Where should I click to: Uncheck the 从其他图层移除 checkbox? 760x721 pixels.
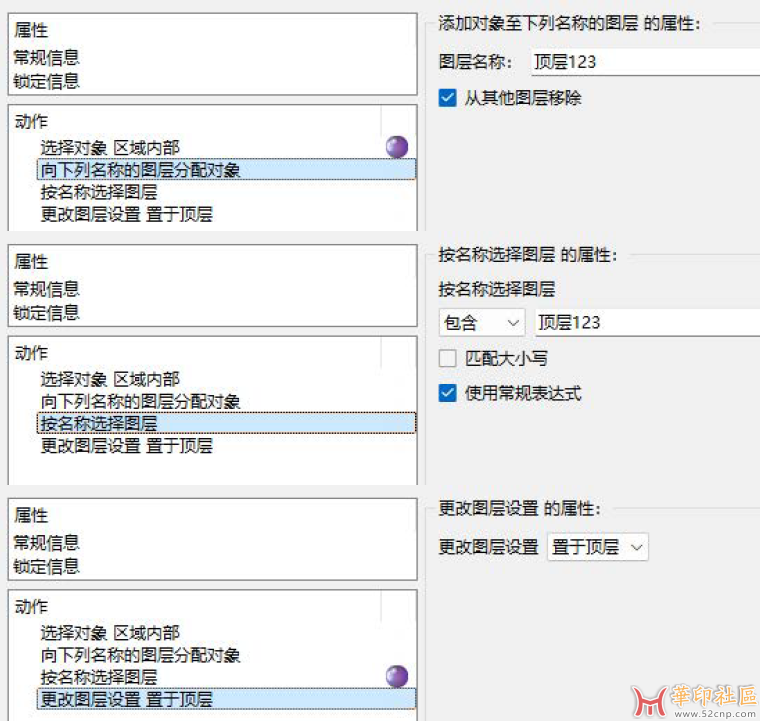point(447,98)
